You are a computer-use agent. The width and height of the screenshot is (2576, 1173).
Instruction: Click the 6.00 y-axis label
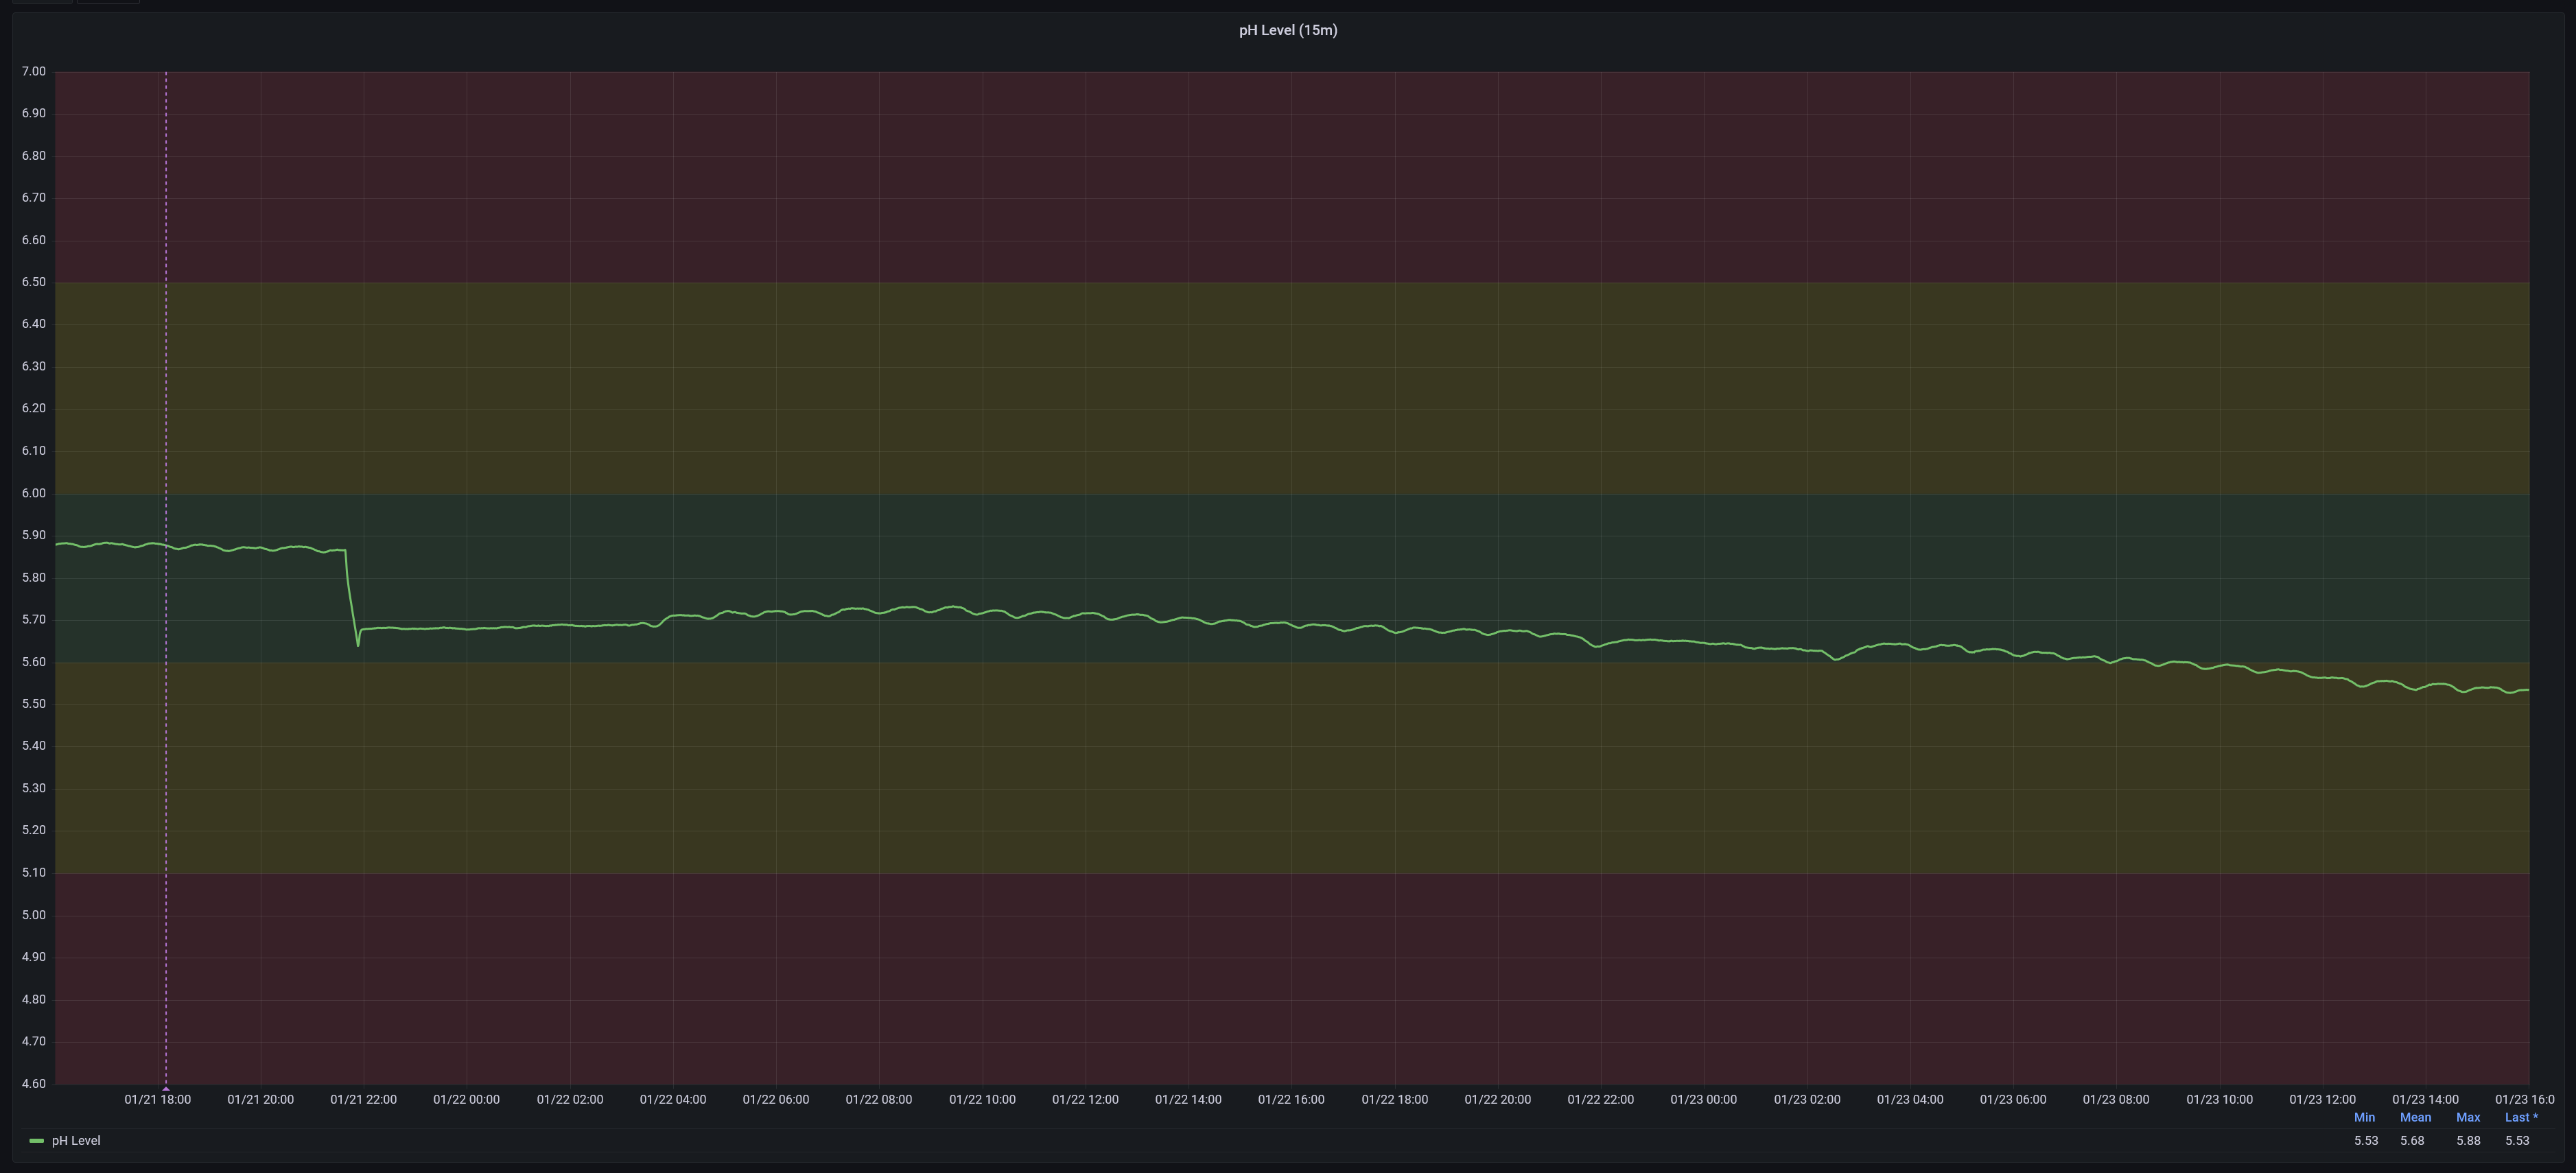click(x=34, y=493)
